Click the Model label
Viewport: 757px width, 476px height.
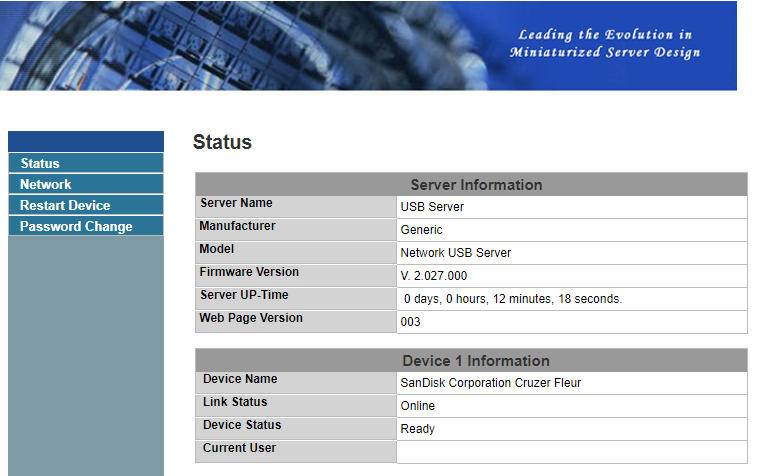(217, 249)
